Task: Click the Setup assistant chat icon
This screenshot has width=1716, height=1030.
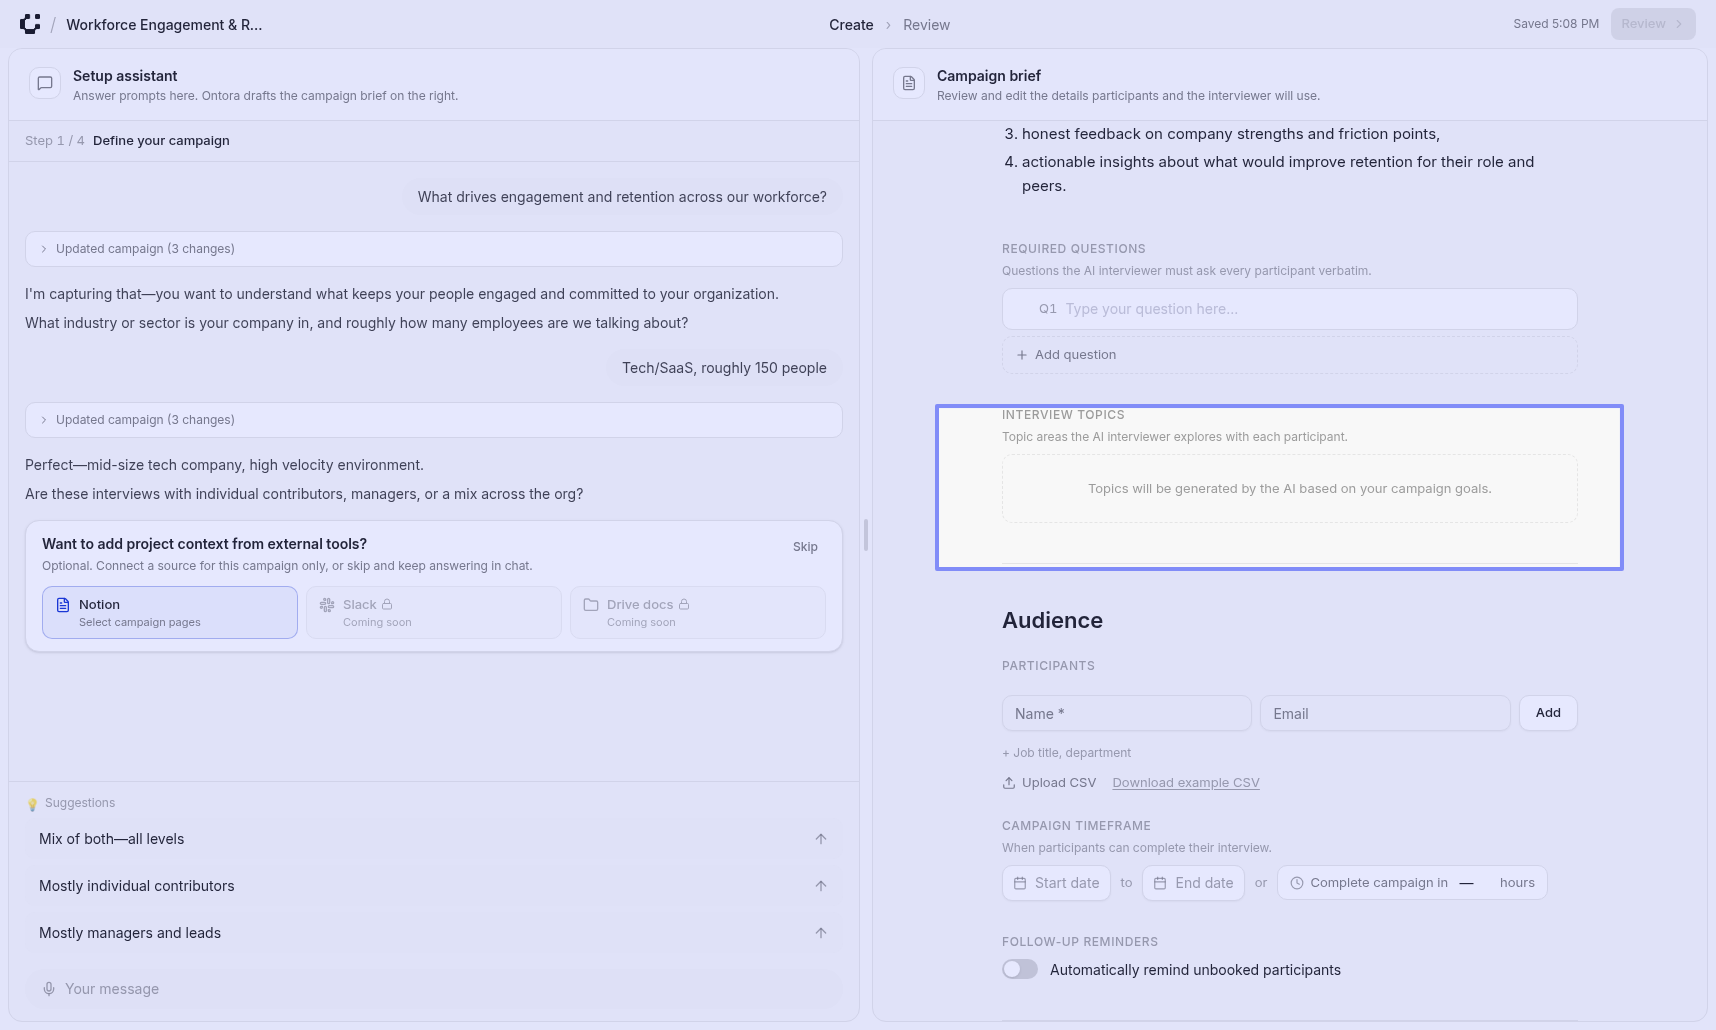Action: click(45, 84)
